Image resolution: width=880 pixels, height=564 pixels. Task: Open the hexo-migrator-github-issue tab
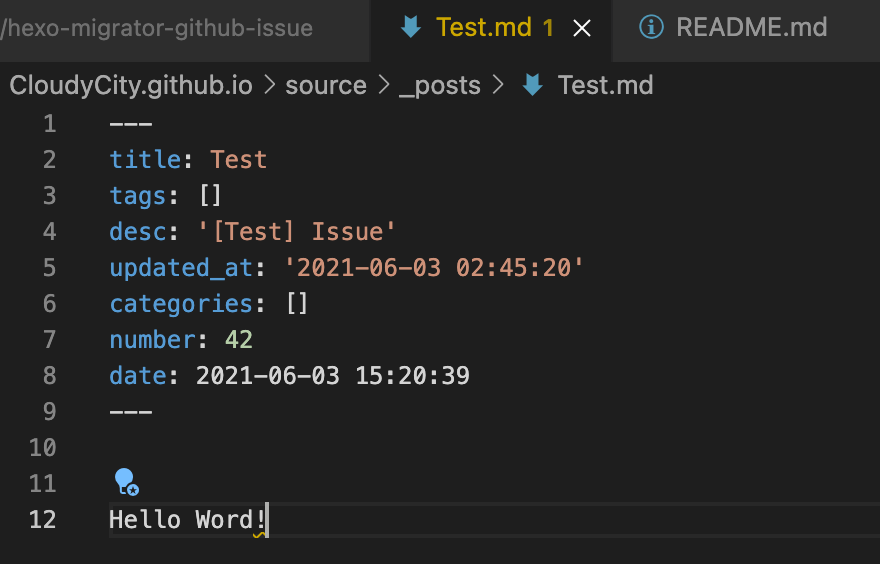point(157,27)
